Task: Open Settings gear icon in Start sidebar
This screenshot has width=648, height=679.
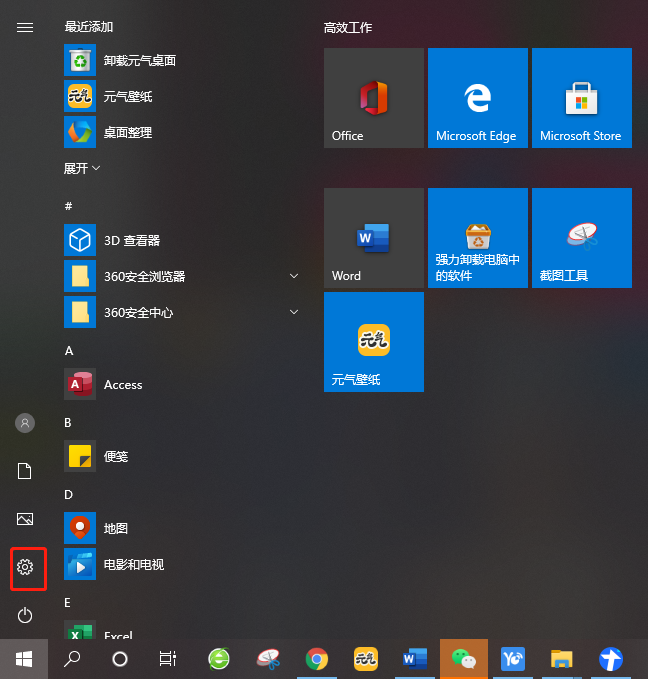Action: point(25,567)
